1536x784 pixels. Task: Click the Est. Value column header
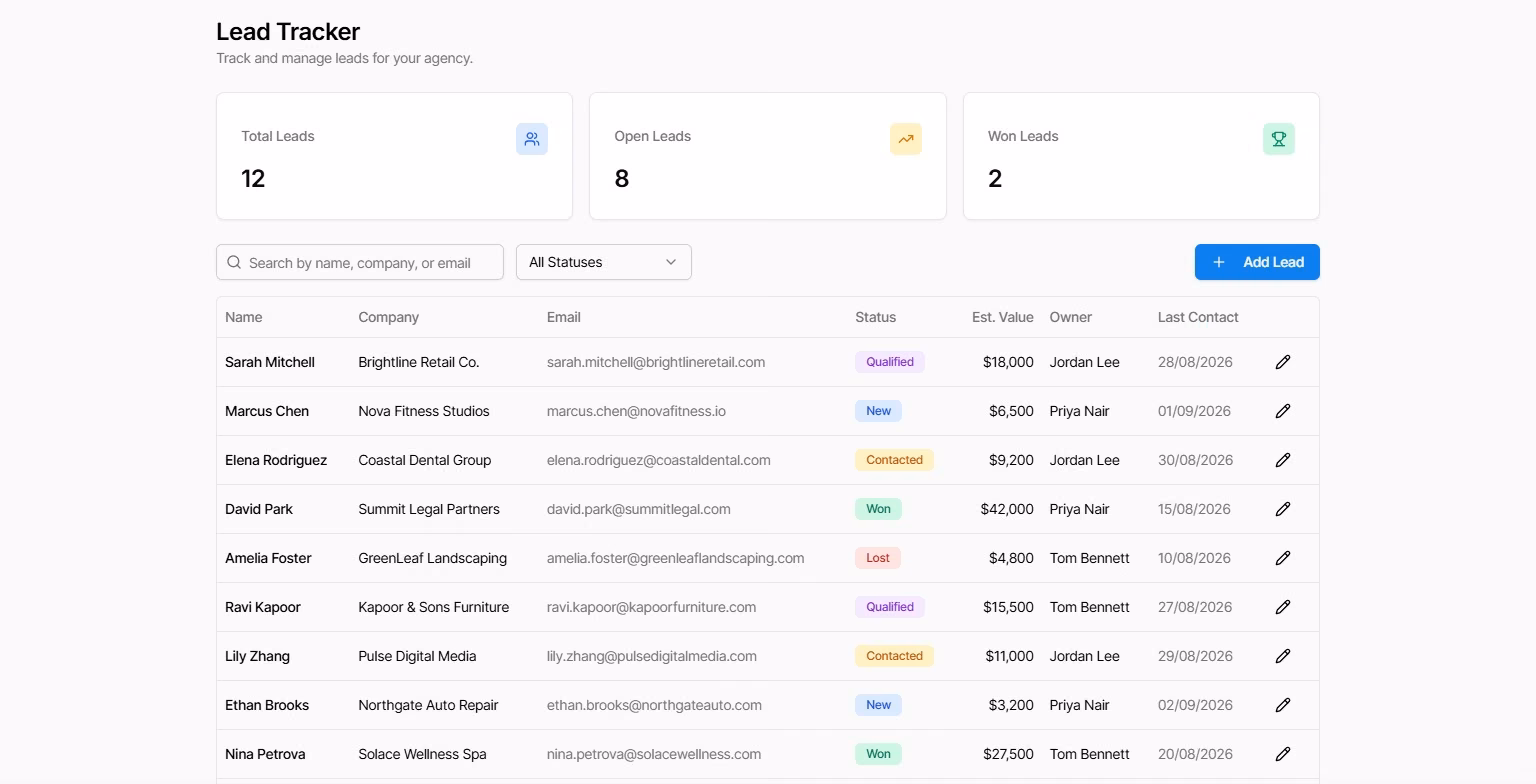1003,317
